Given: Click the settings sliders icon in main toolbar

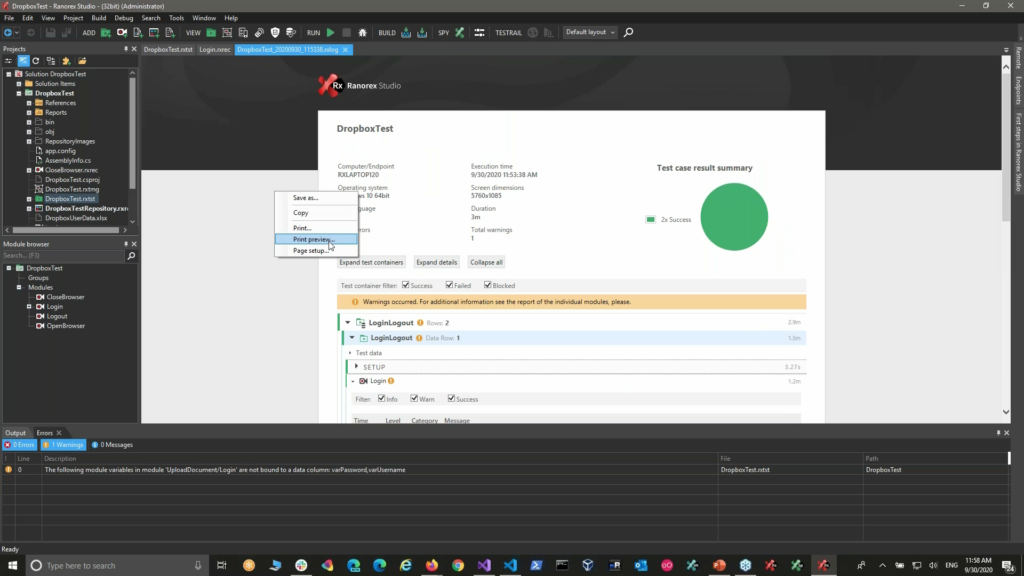Looking at the screenshot, I should pyautogui.click(x=479, y=32).
